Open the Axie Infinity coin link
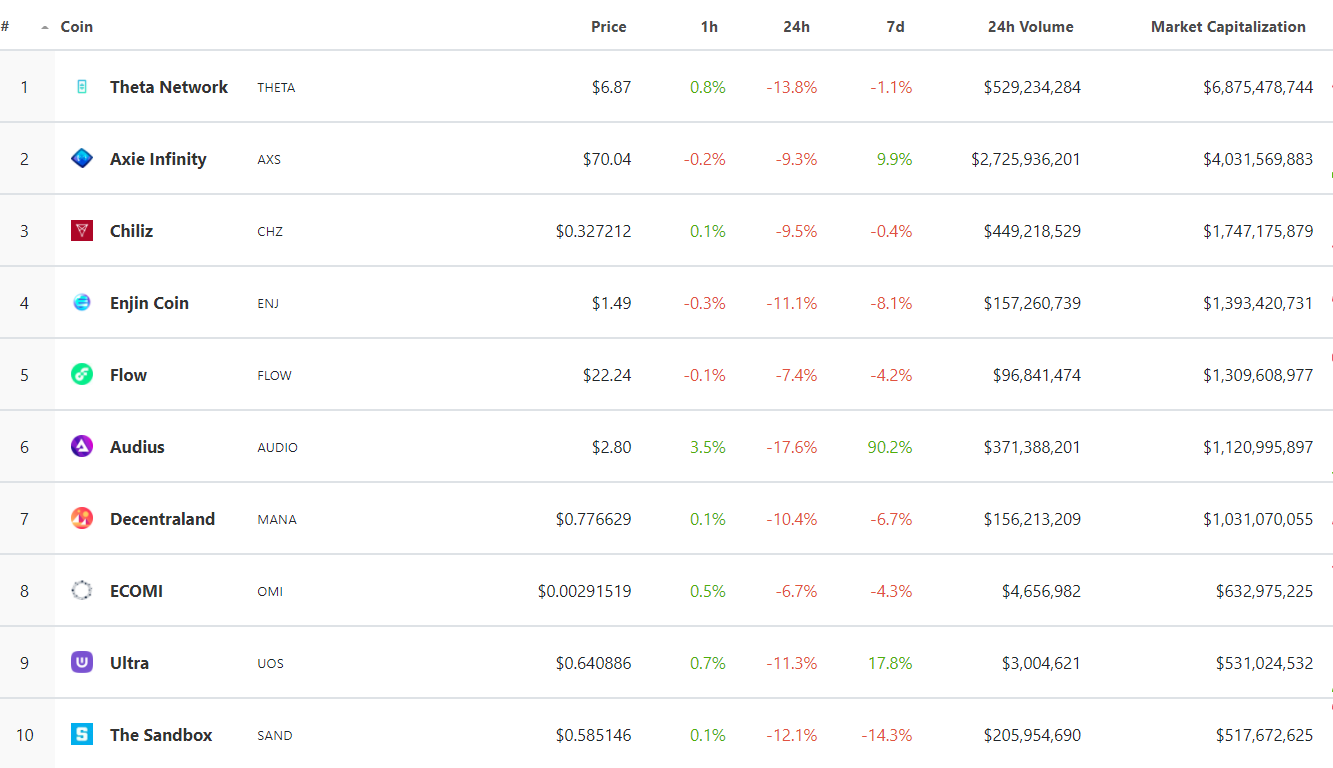The image size is (1333, 768). tap(158, 159)
